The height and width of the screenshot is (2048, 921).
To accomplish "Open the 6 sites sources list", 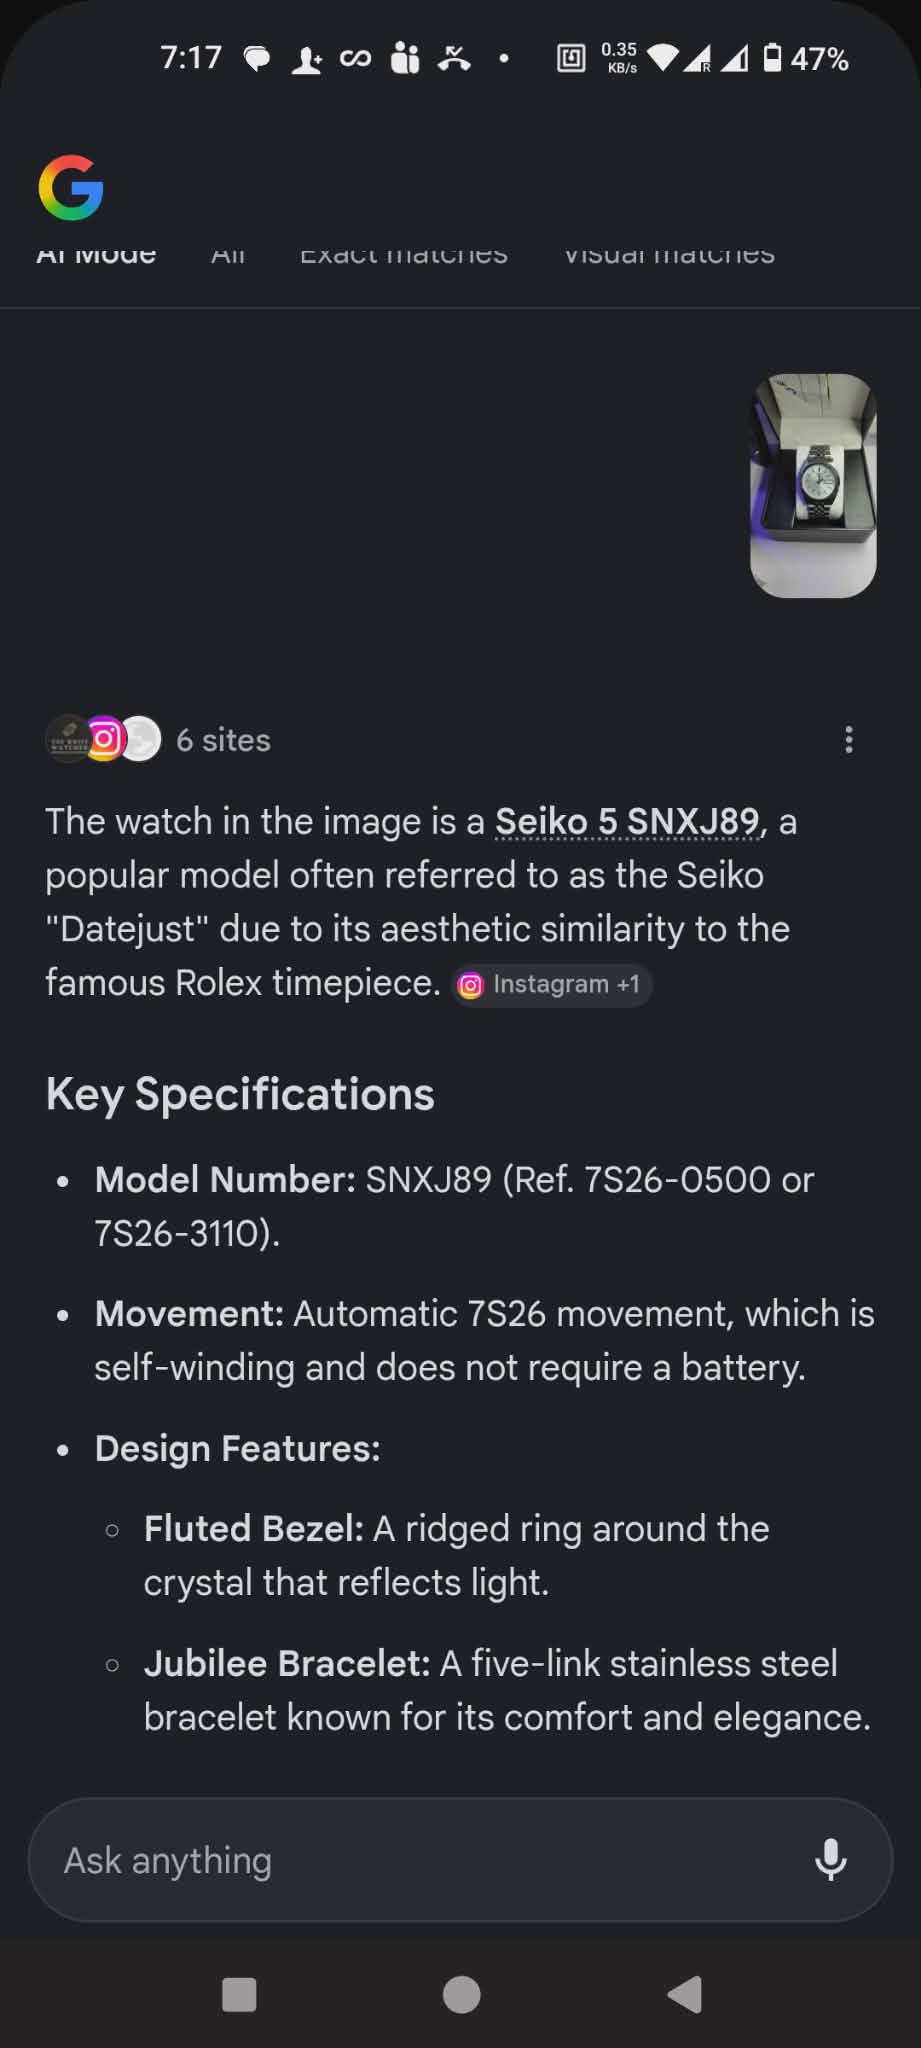I will coord(223,740).
